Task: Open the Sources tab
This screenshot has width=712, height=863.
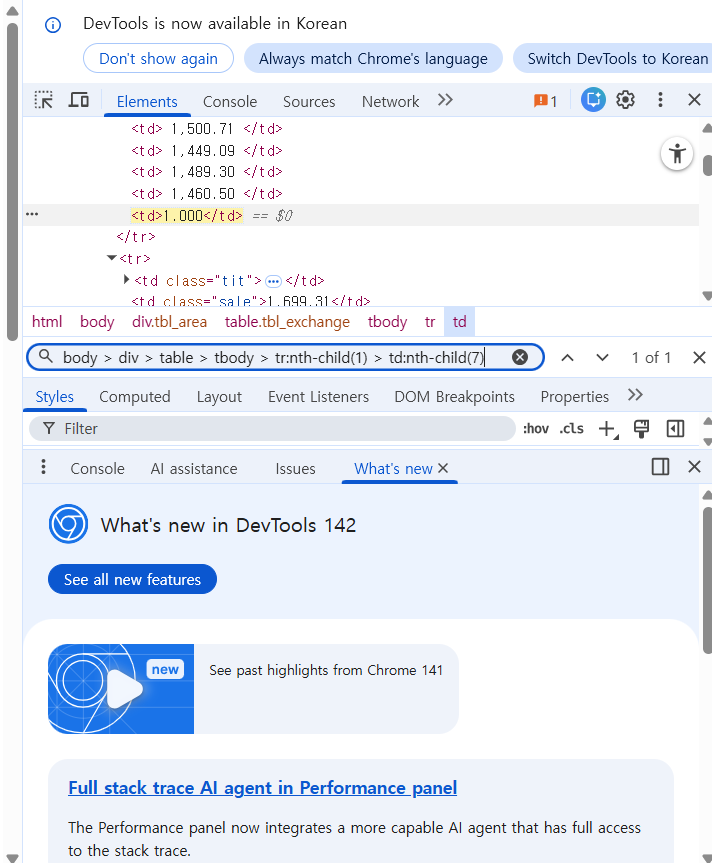Action: click(309, 102)
